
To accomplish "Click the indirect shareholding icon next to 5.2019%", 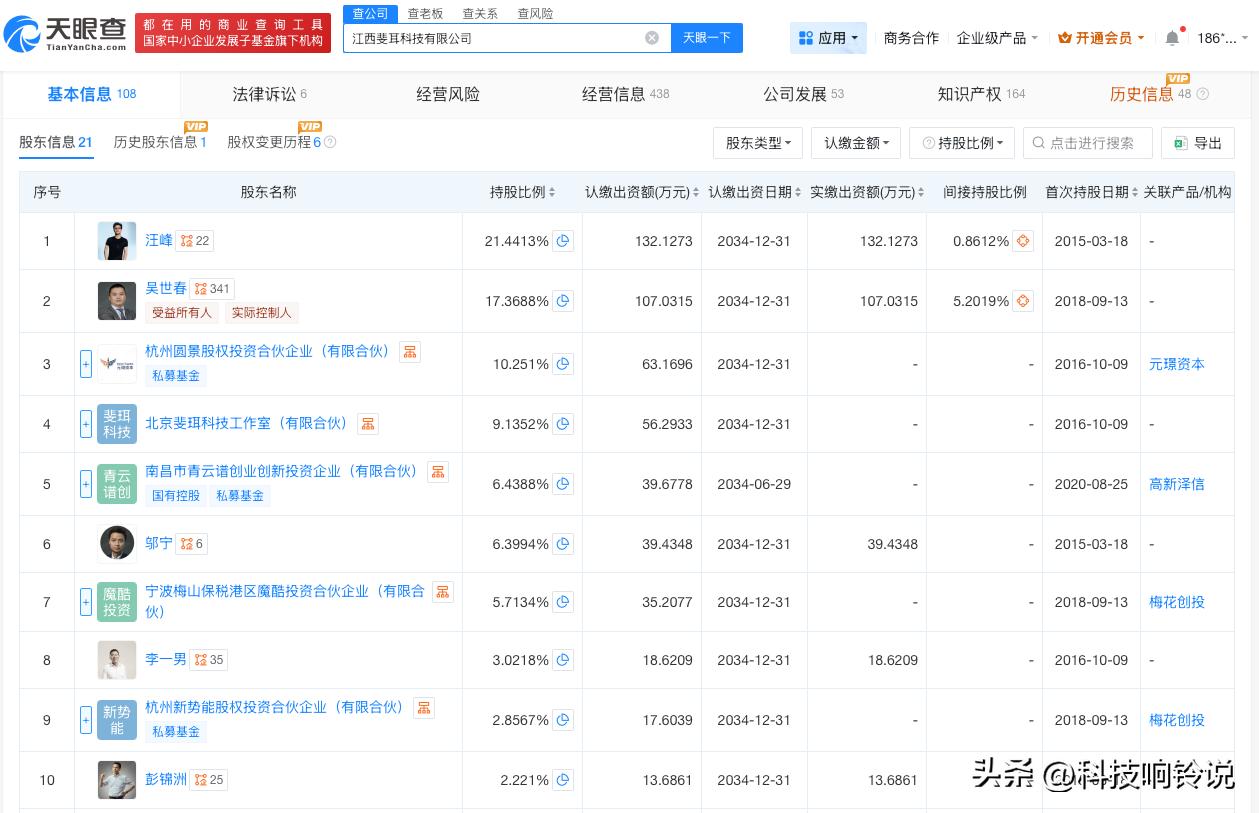I will coord(1022,300).
